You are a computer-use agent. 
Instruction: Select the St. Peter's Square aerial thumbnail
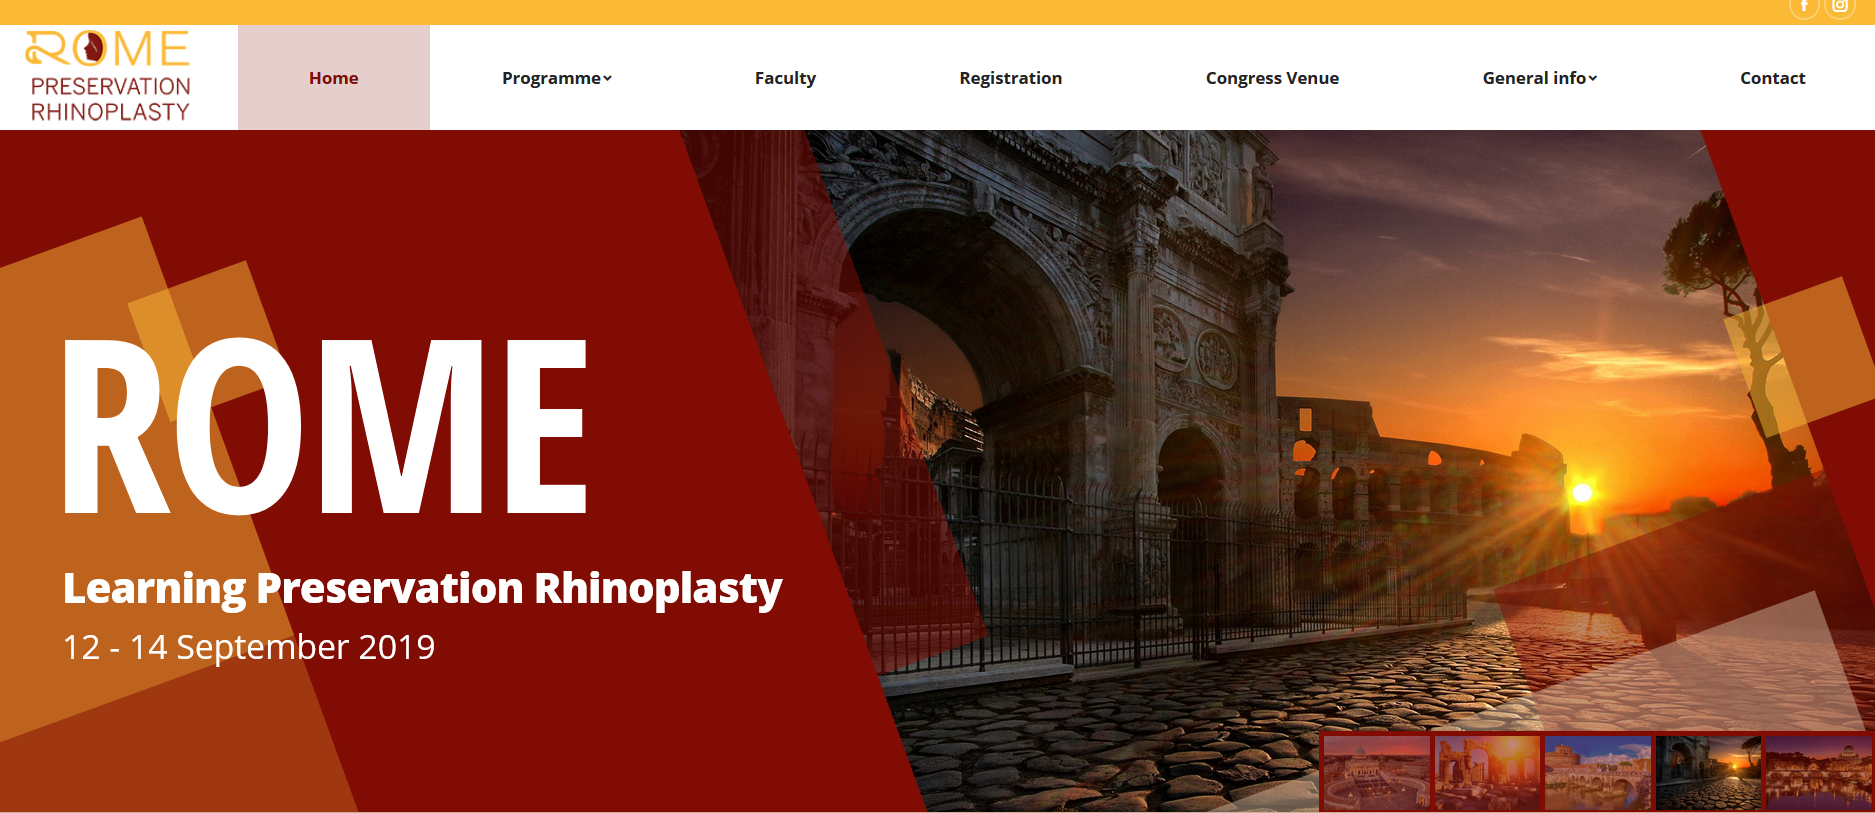point(1376,772)
